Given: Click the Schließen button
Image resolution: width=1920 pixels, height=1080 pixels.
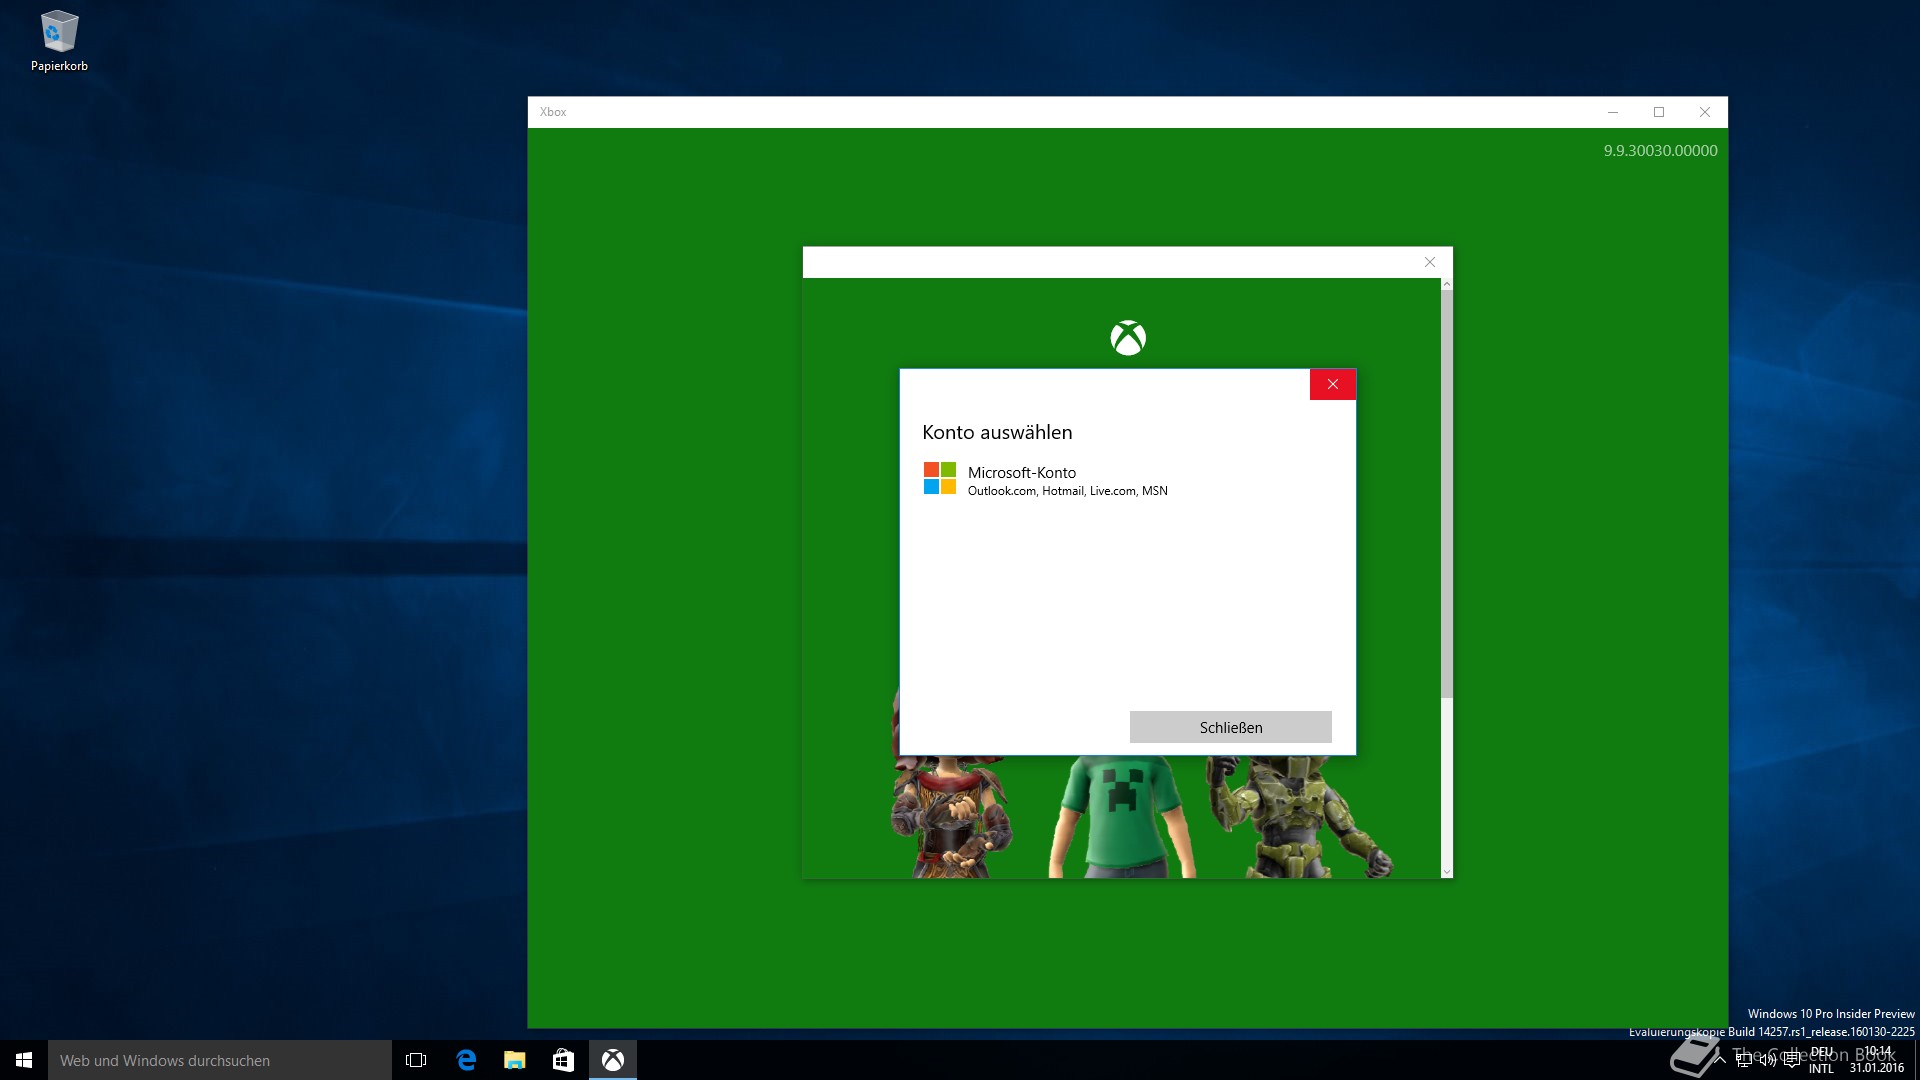Looking at the screenshot, I should (1231, 727).
